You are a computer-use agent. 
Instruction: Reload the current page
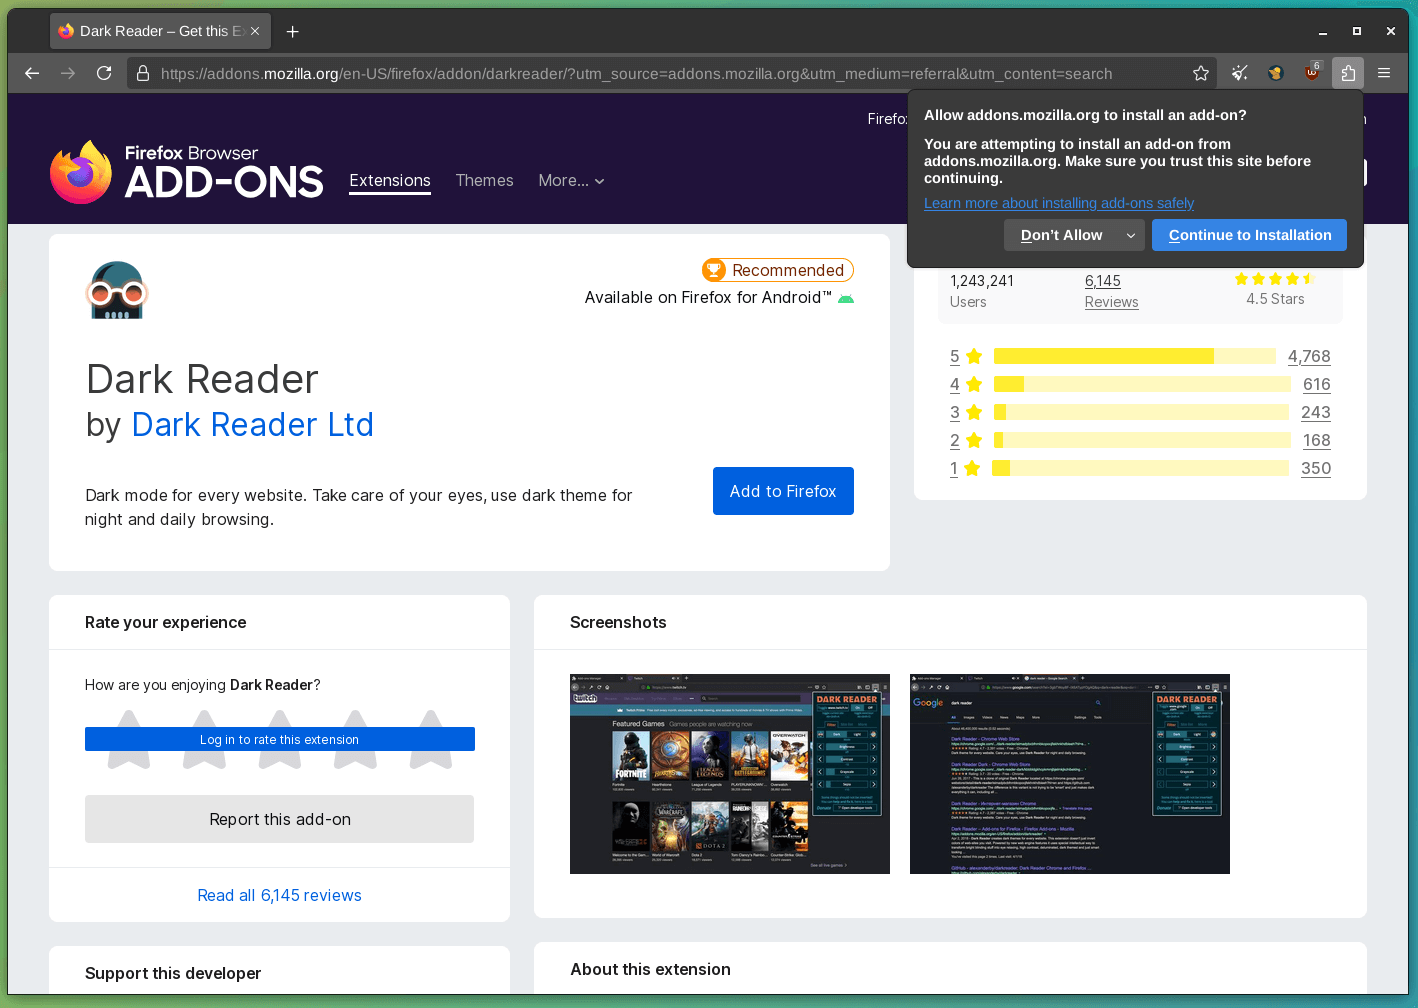(x=103, y=73)
